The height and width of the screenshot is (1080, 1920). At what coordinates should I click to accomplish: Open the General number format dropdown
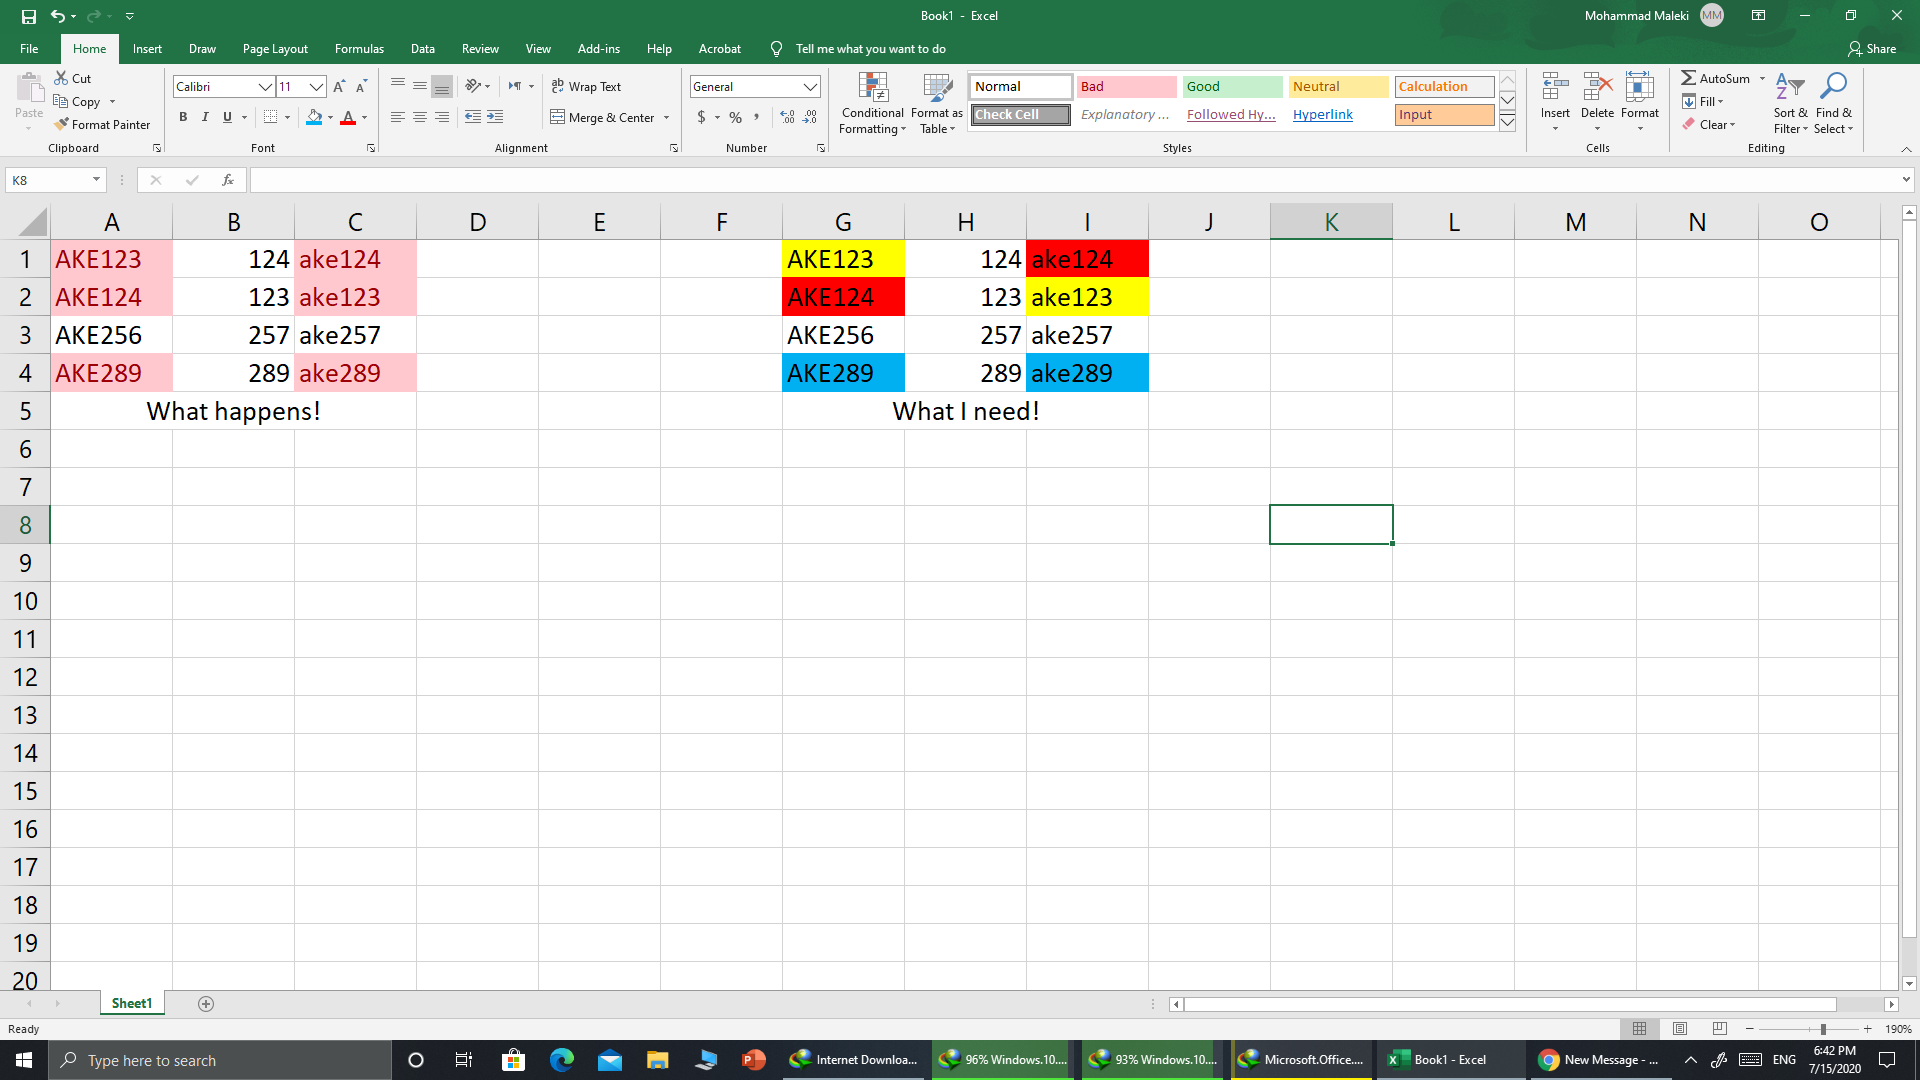810,87
